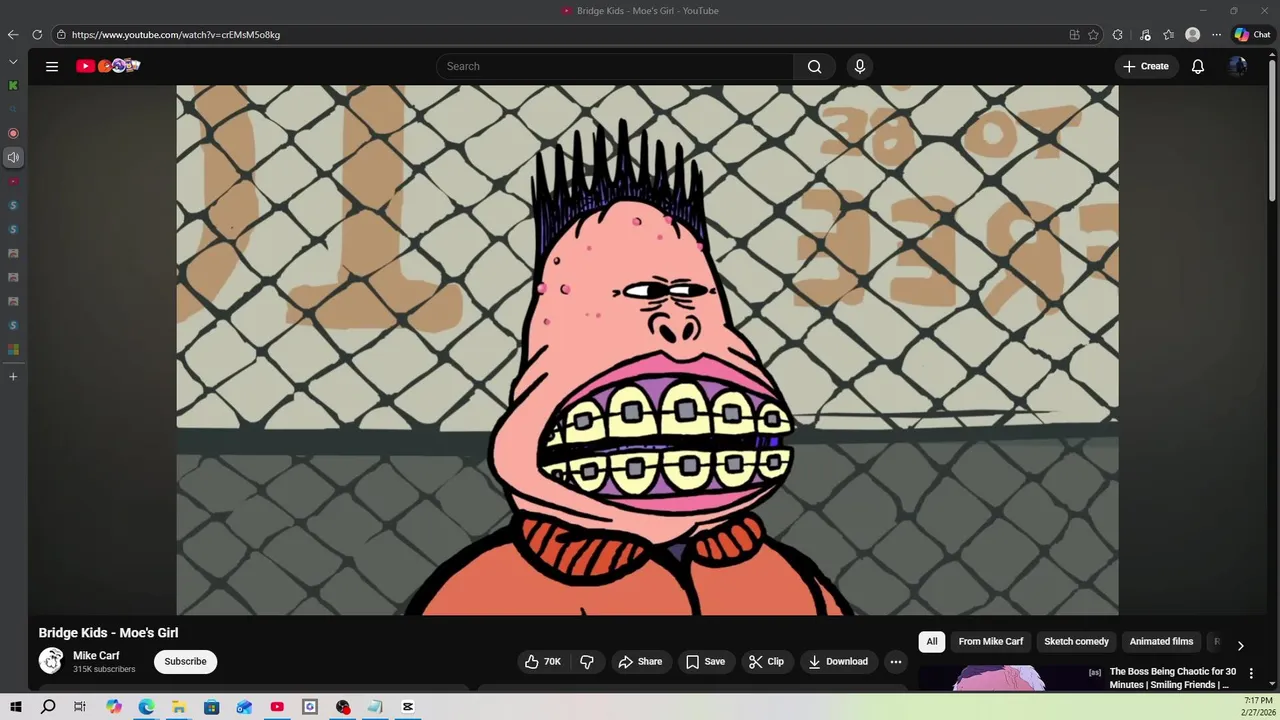Open Windows Start menu
Image resolution: width=1280 pixels, height=720 pixels.
coord(15,707)
